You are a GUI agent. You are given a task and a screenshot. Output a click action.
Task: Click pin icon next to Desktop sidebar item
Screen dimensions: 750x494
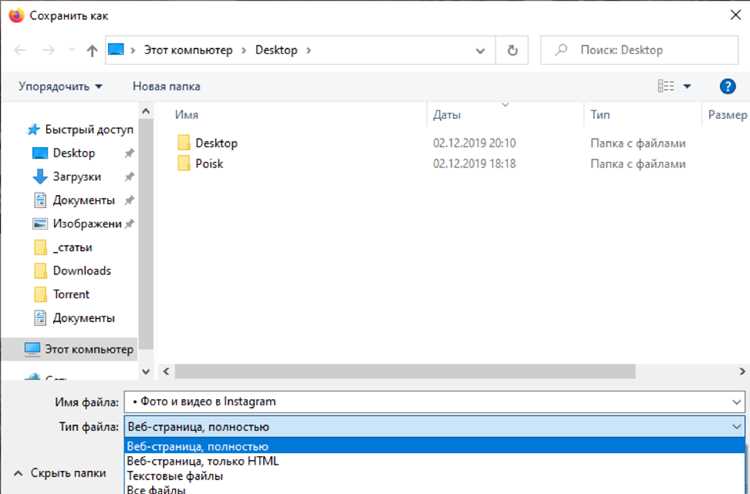coord(129,153)
